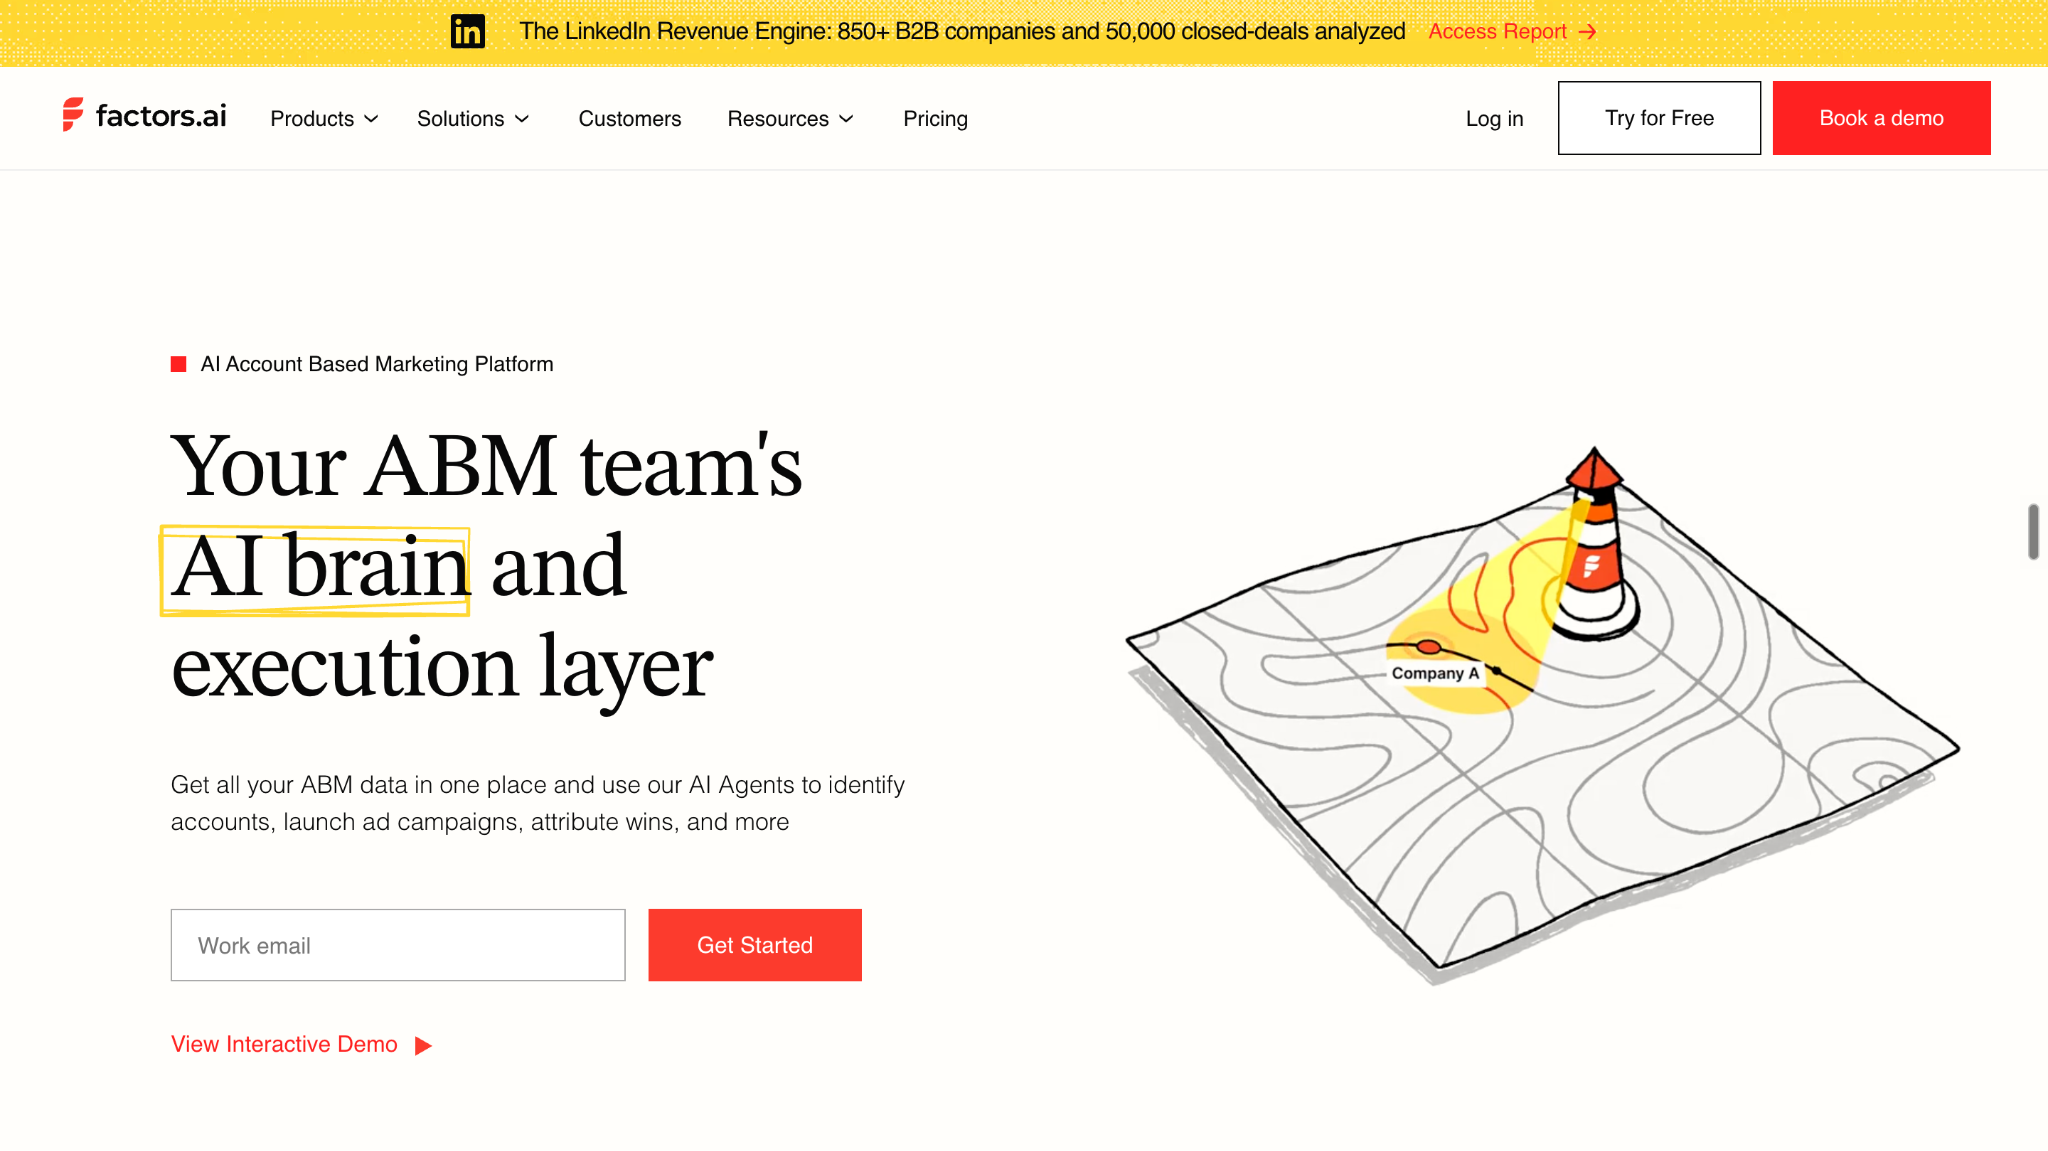This screenshot has width=2048, height=1151.
Task: Click the highlighted 'AI brain' headline text
Action: click(319, 567)
